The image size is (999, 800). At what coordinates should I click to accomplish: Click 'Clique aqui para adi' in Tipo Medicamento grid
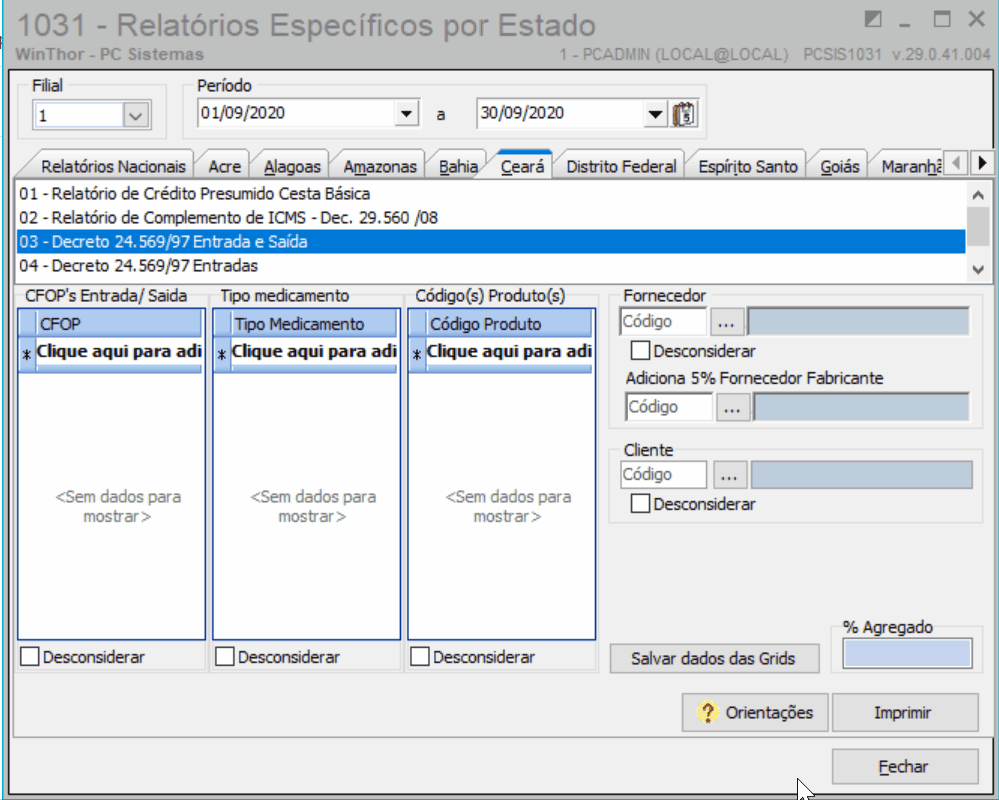[x=314, y=352]
